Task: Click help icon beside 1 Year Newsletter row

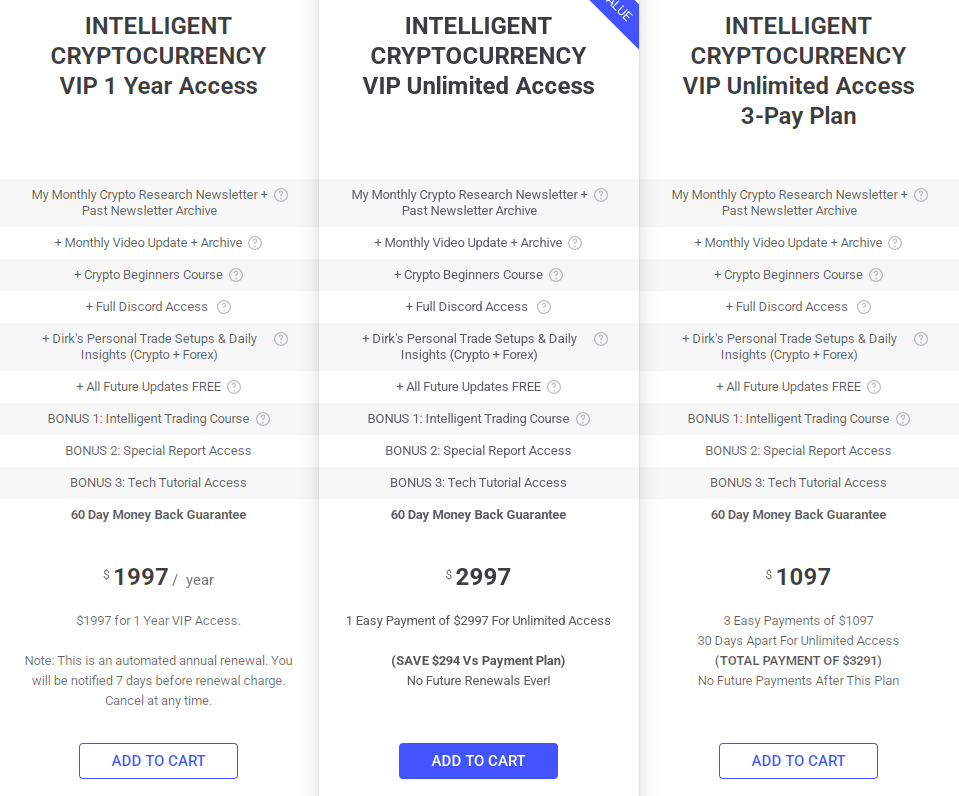Action: coord(281,195)
